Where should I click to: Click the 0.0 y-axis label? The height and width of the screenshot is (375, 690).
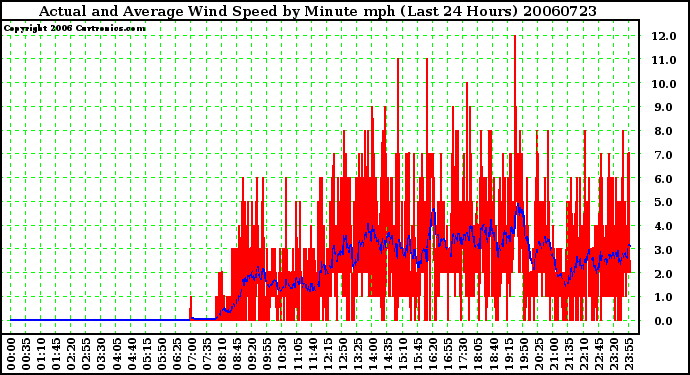pyautogui.click(x=664, y=321)
